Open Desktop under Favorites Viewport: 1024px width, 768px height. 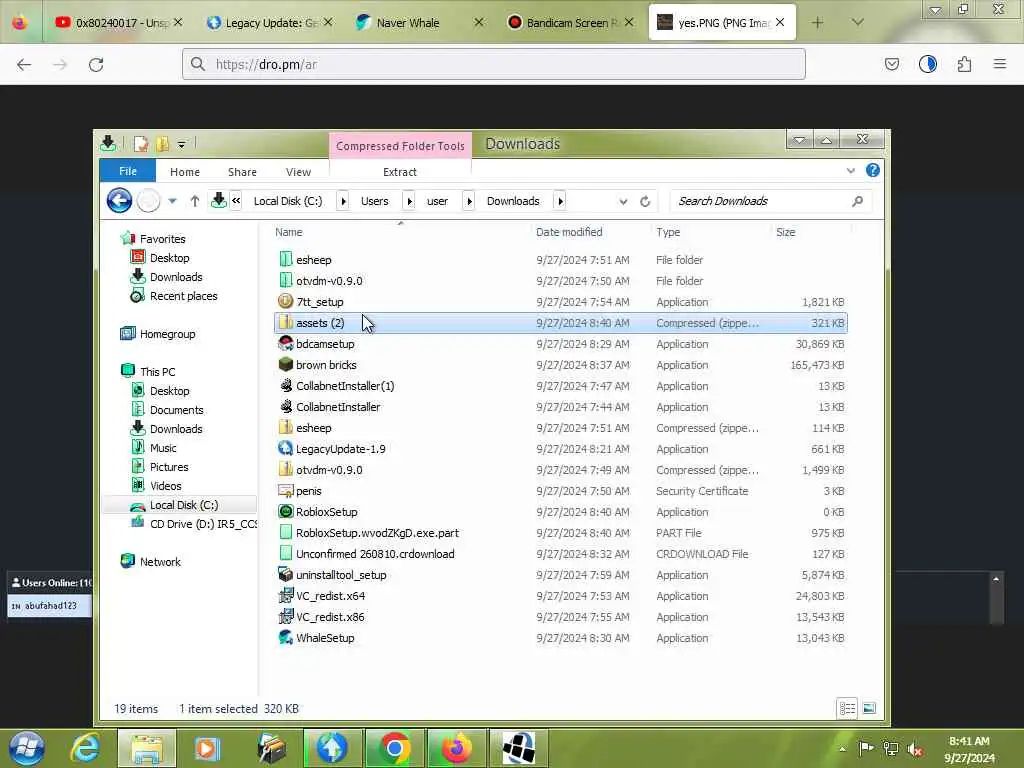pyautogui.click(x=169, y=257)
